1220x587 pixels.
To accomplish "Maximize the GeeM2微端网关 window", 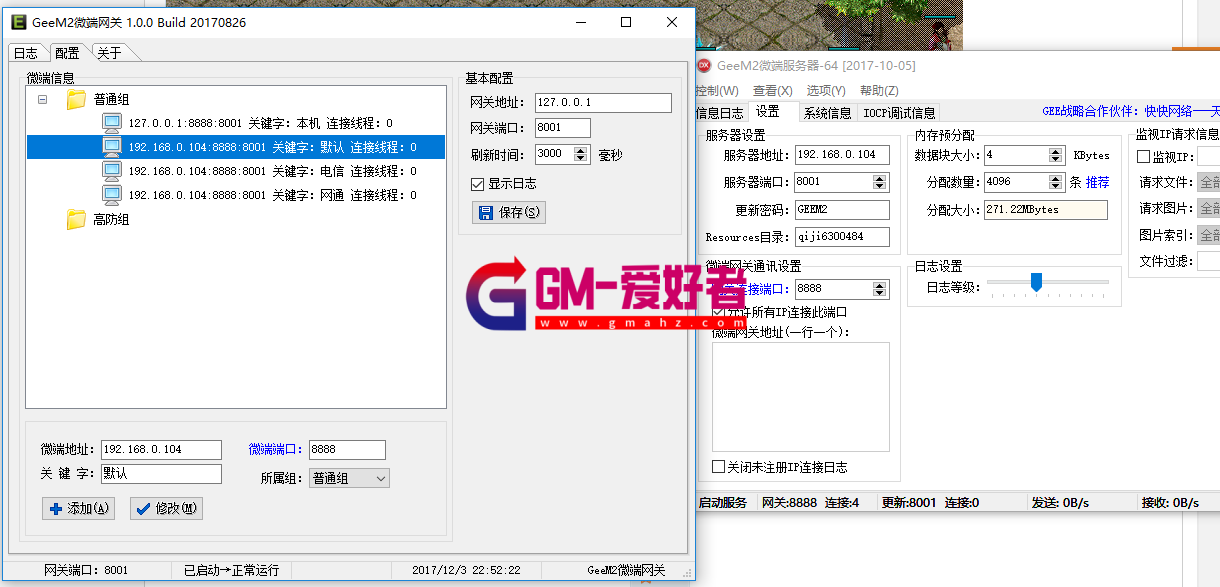I will tap(626, 22).
